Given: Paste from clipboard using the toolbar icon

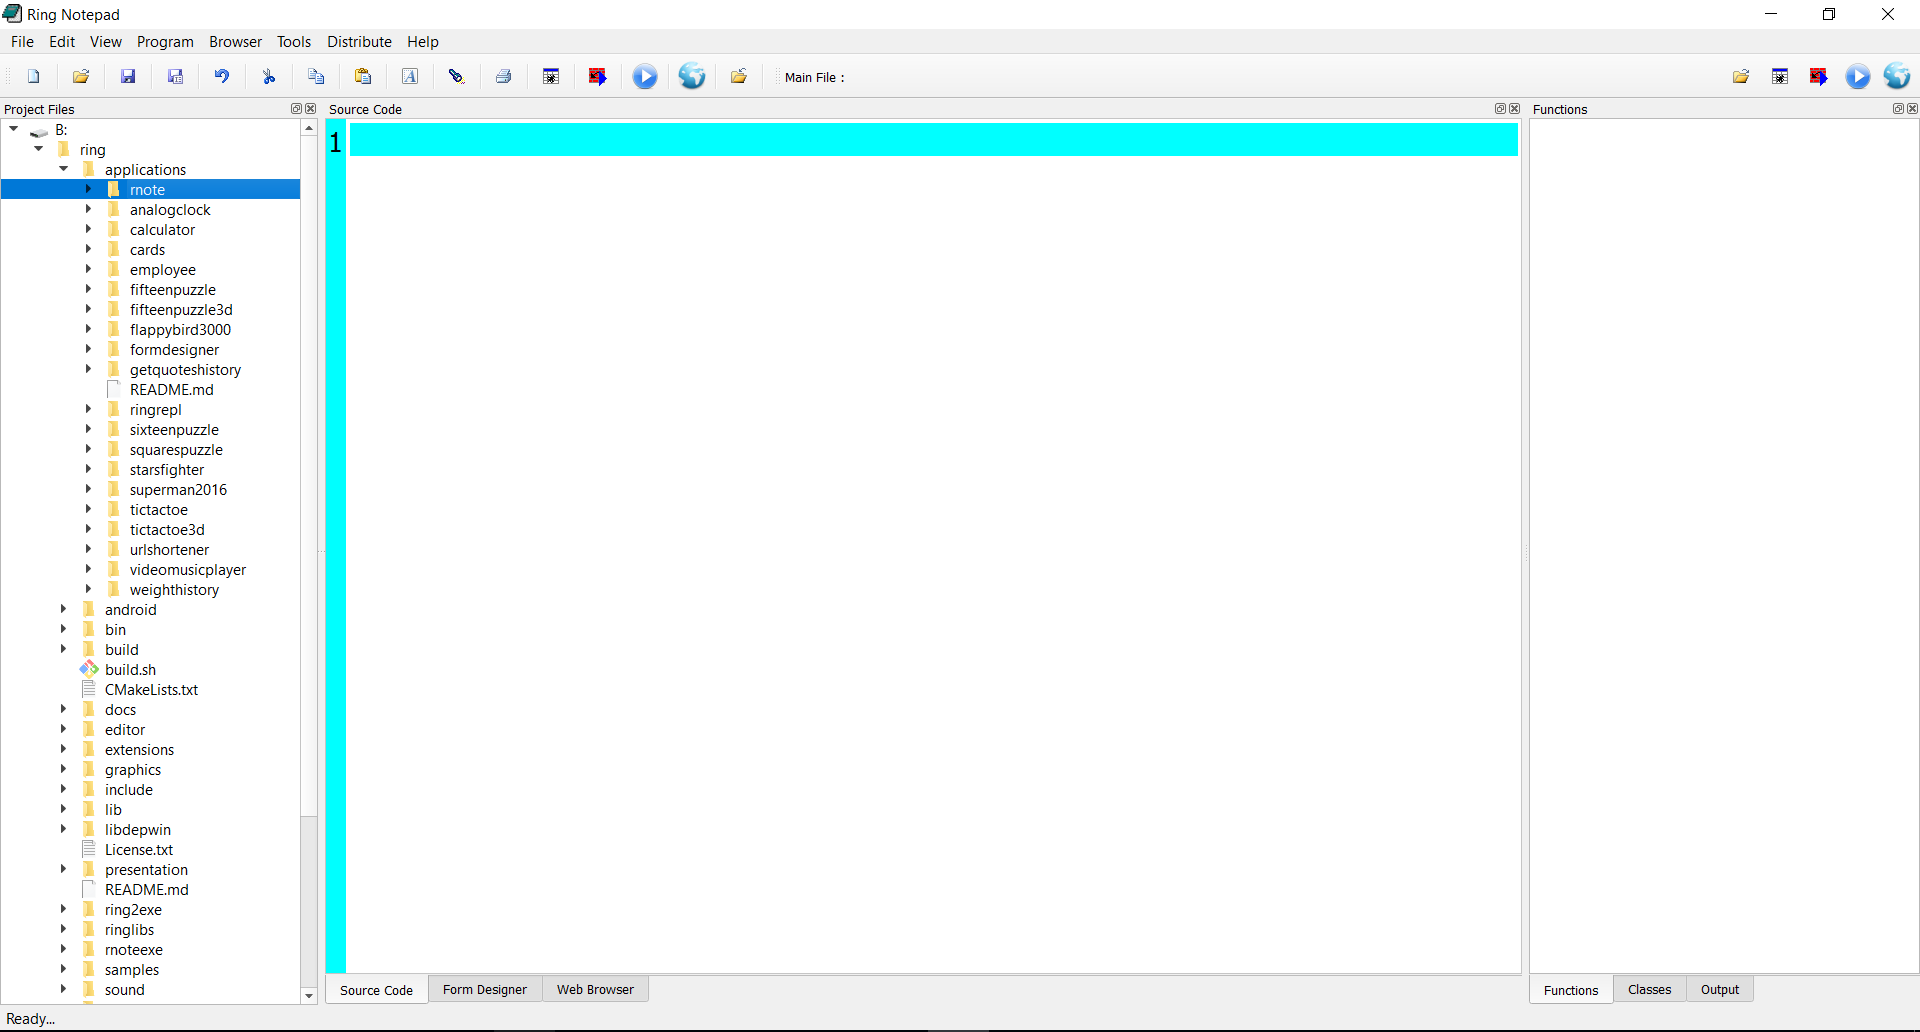Looking at the screenshot, I should [x=363, y=77].
